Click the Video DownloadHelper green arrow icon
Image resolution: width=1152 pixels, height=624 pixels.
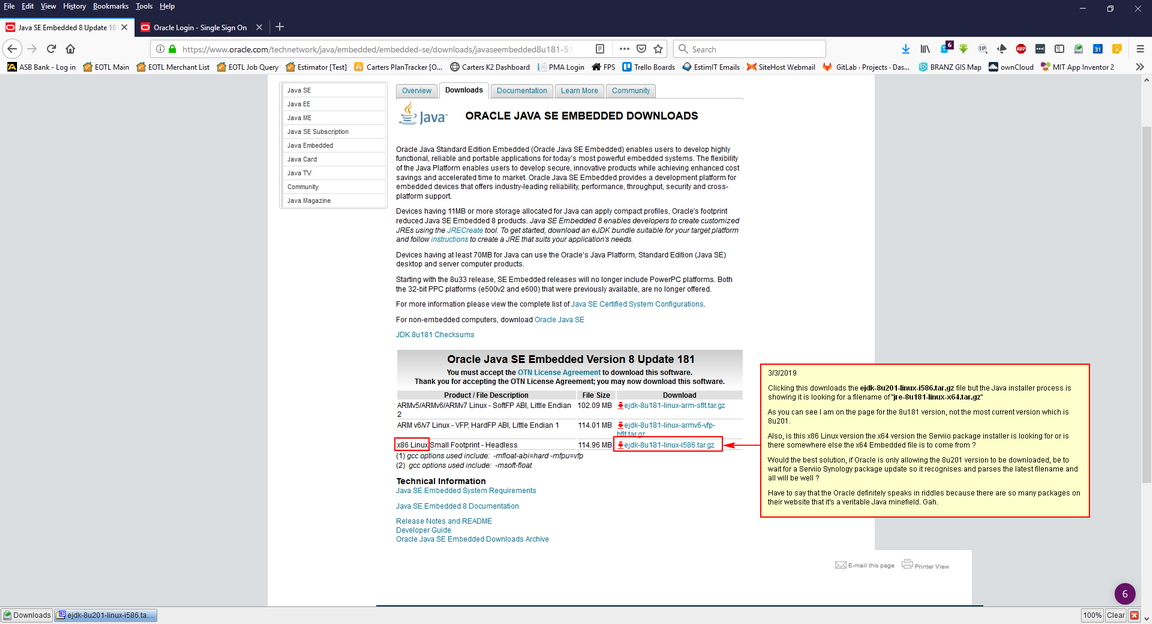[x=964, y=48]
